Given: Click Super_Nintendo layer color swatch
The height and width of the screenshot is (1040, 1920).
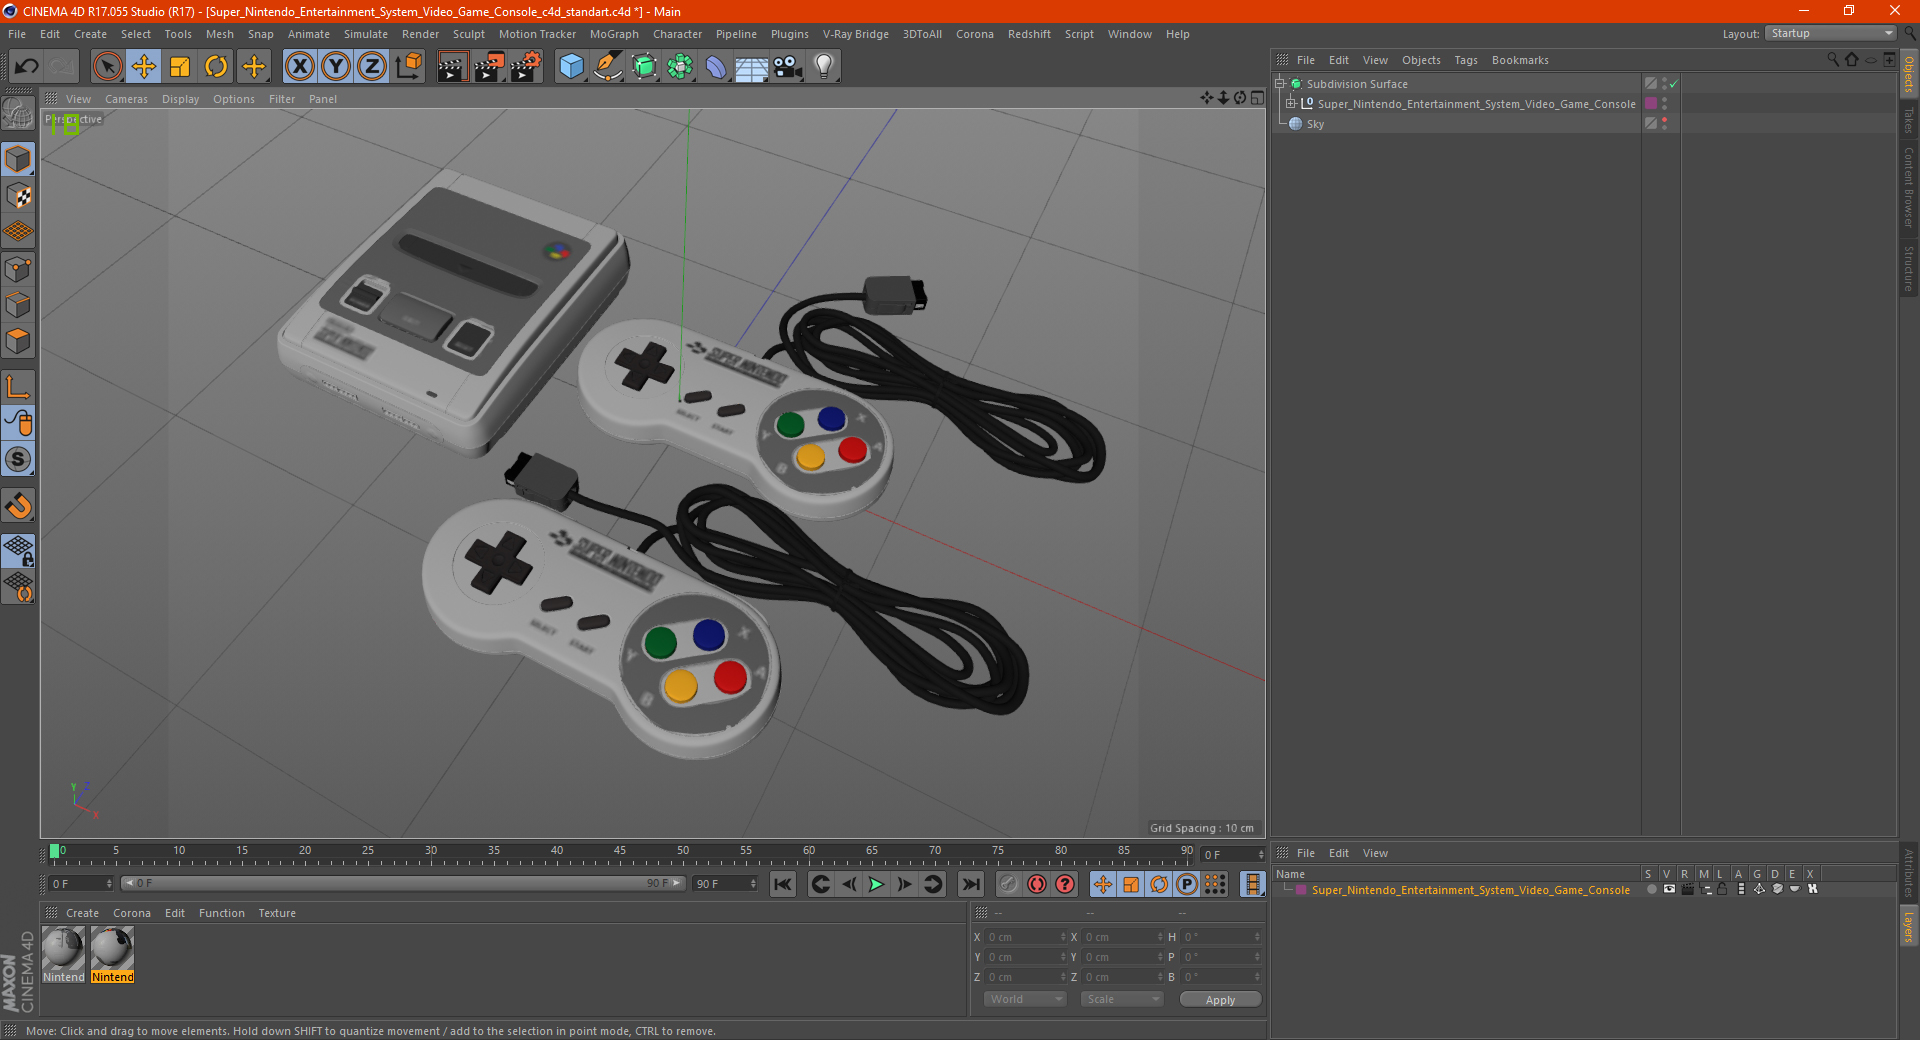Looking at the screenshot, I should coord(1301,890).
